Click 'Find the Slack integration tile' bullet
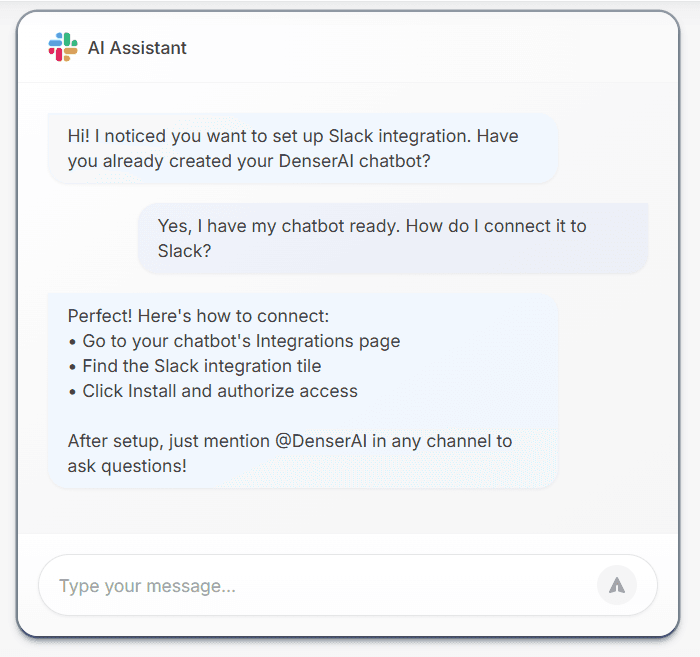The width and height of the screenshot is (700, 657). [195, 366]
